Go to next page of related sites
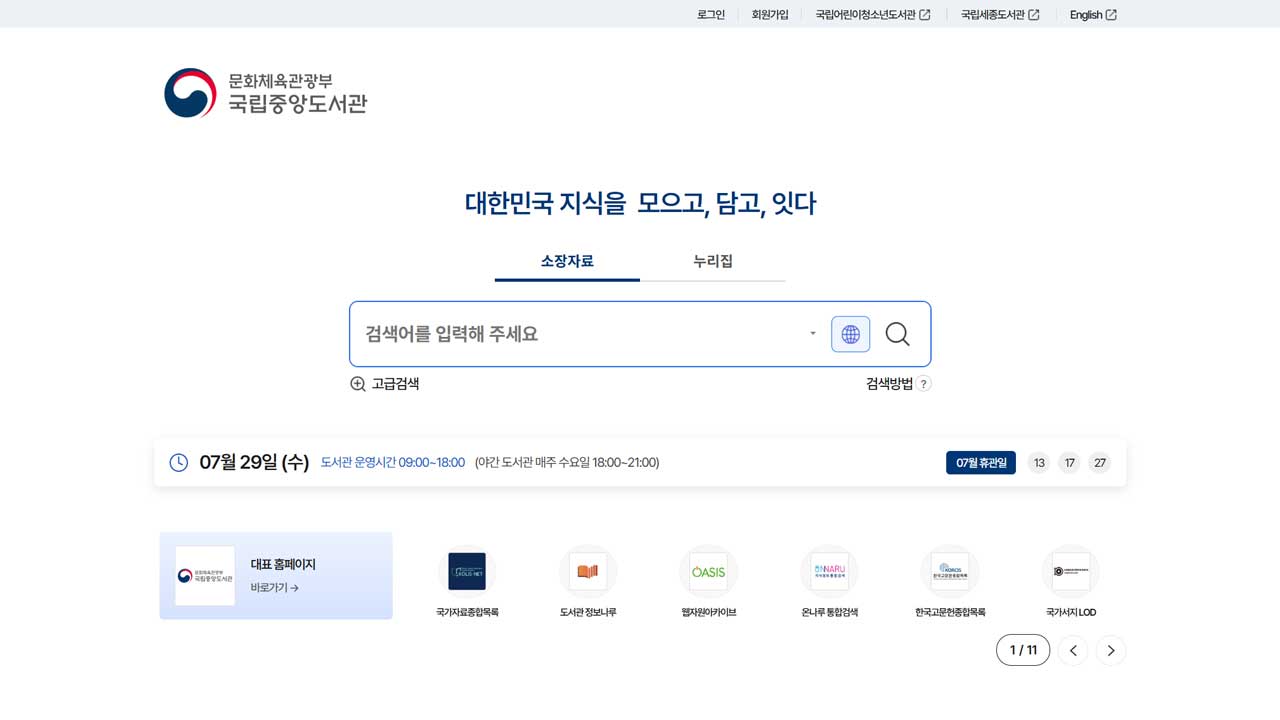This screenshot has width=1280, height=720. [x=1111, y=650]
